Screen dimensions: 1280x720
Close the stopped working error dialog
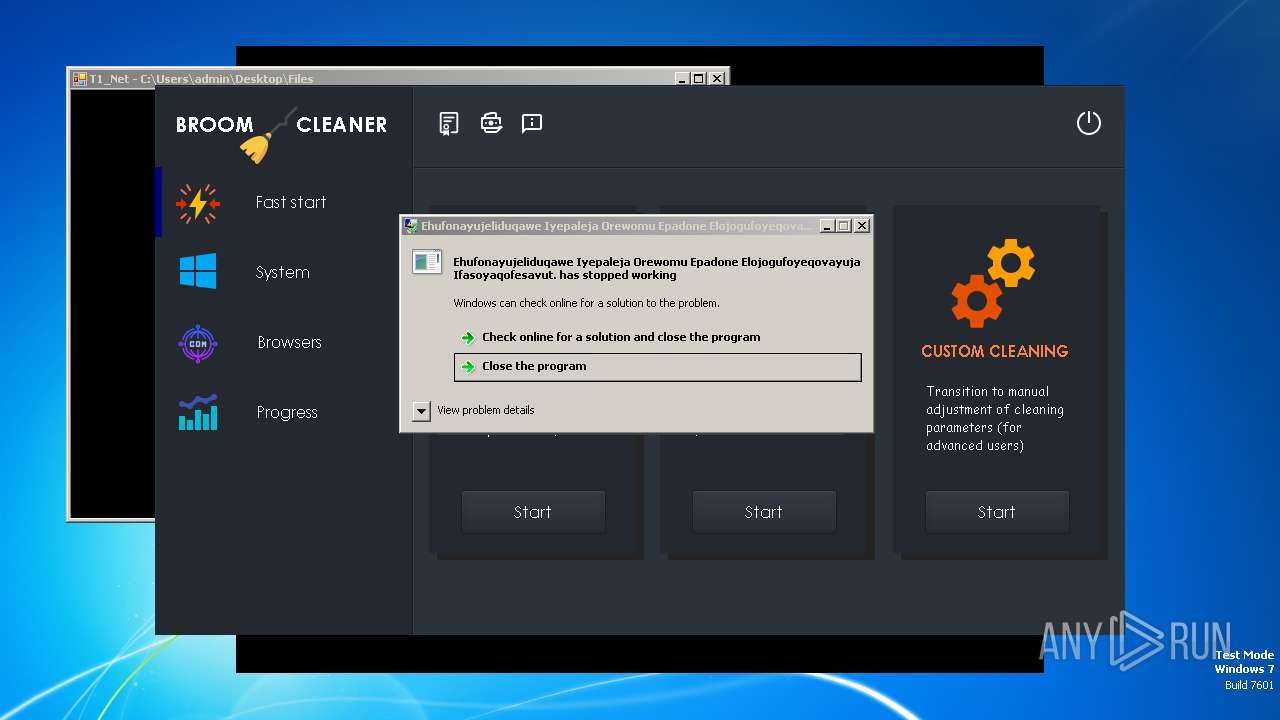(862, 226)
